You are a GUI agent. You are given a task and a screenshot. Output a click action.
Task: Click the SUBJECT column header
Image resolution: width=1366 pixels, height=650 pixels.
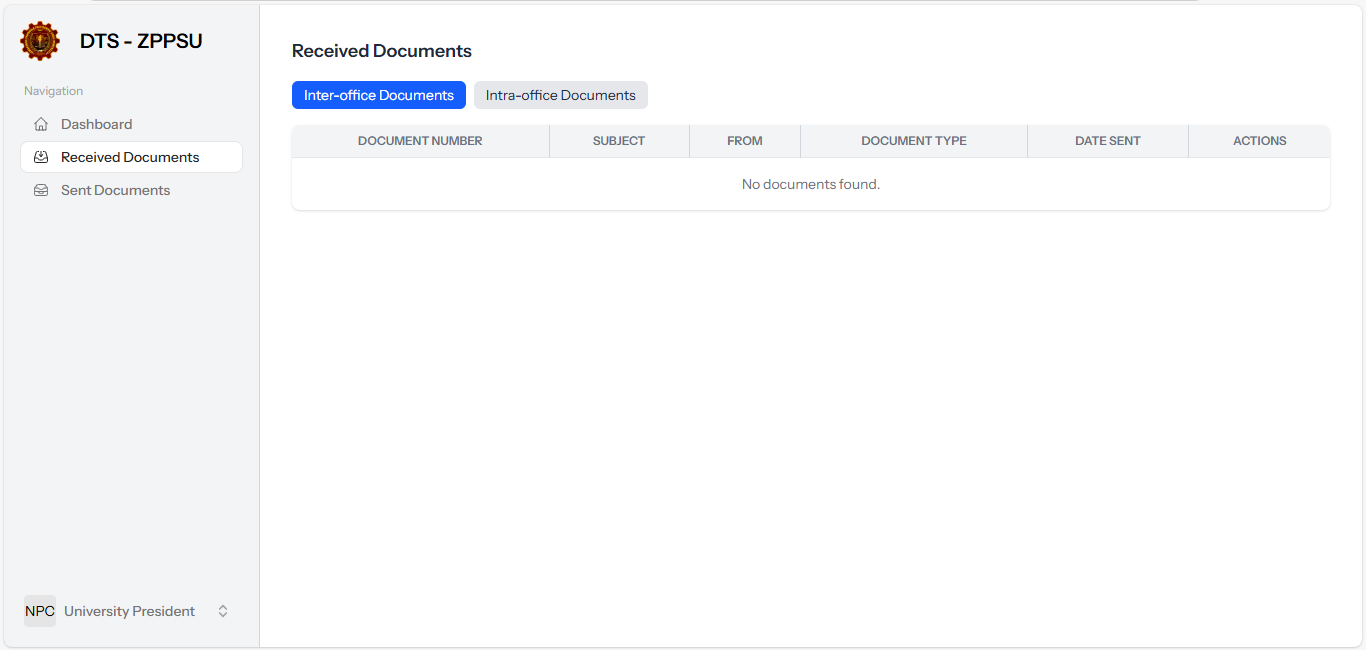619,140
